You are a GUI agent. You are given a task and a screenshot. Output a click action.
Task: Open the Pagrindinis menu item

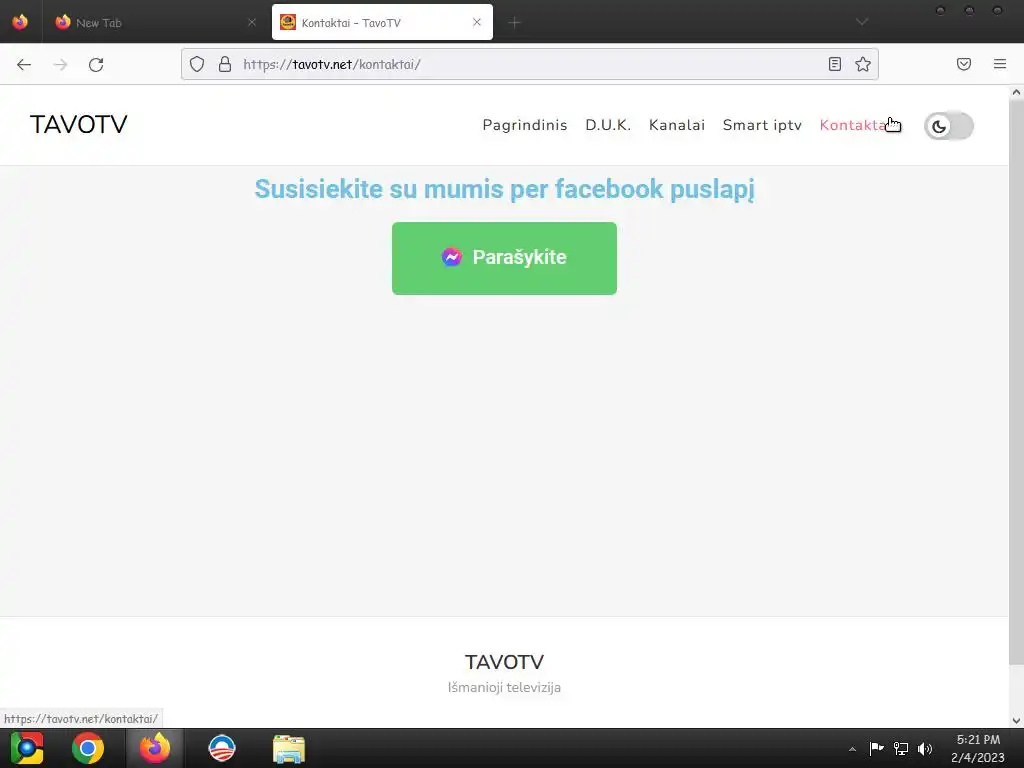(x=524, y=125)
